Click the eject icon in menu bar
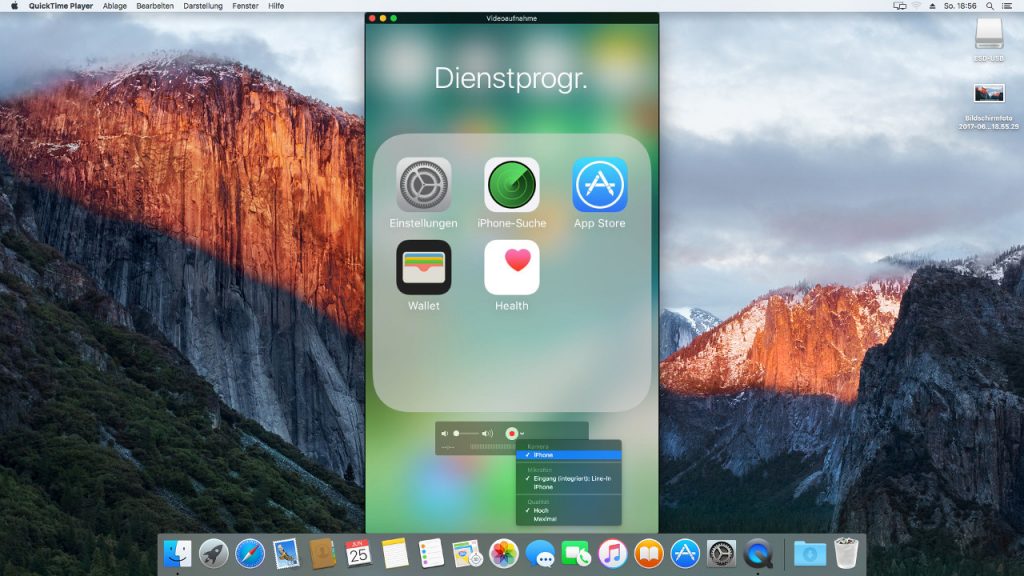Image resolution: width=1024 pixels, height=576 pixels. pos(932,6)
